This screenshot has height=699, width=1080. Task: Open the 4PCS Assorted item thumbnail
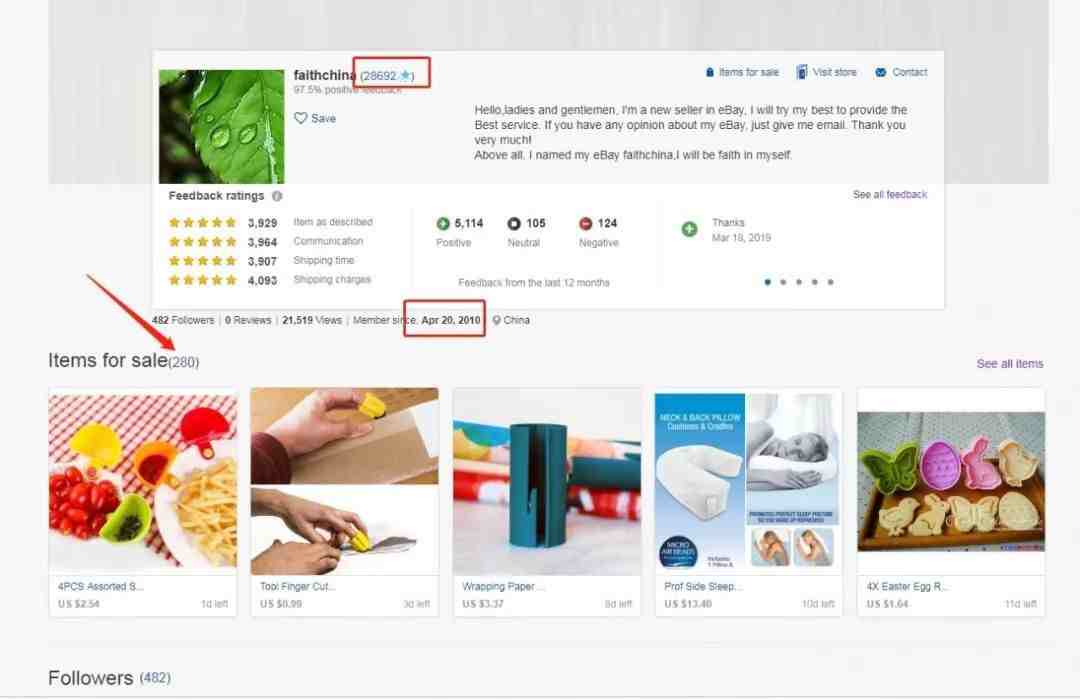click(x=143, y=481)
